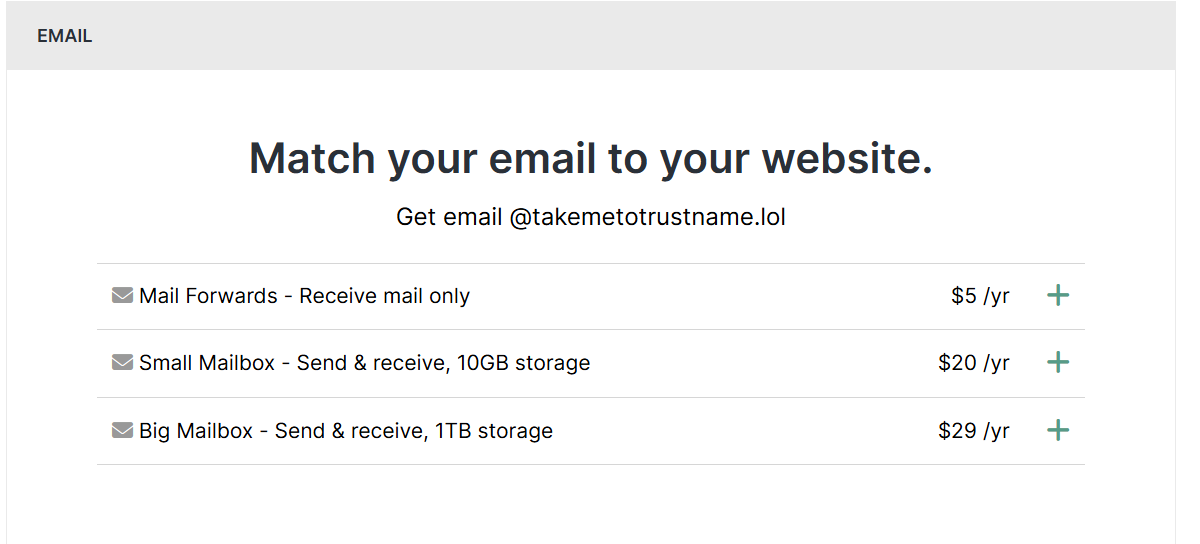Add the Small Mailbox plan with plus icon
Screen dimensions: 1200x544
(1057, 363)
